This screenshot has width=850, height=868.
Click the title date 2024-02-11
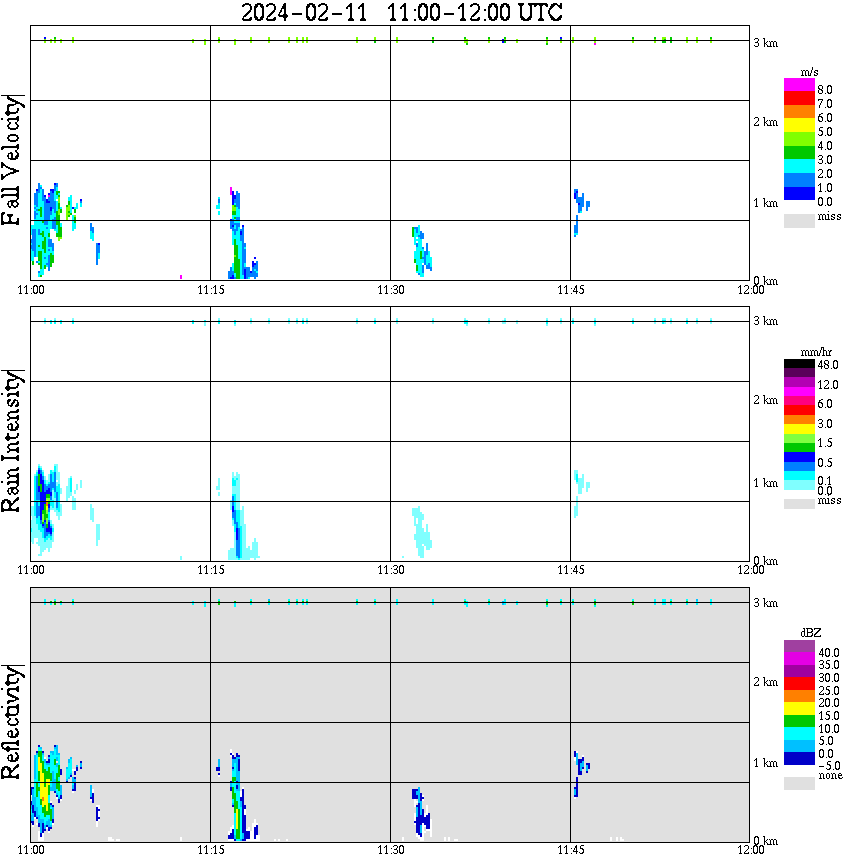tap(304, 13)
